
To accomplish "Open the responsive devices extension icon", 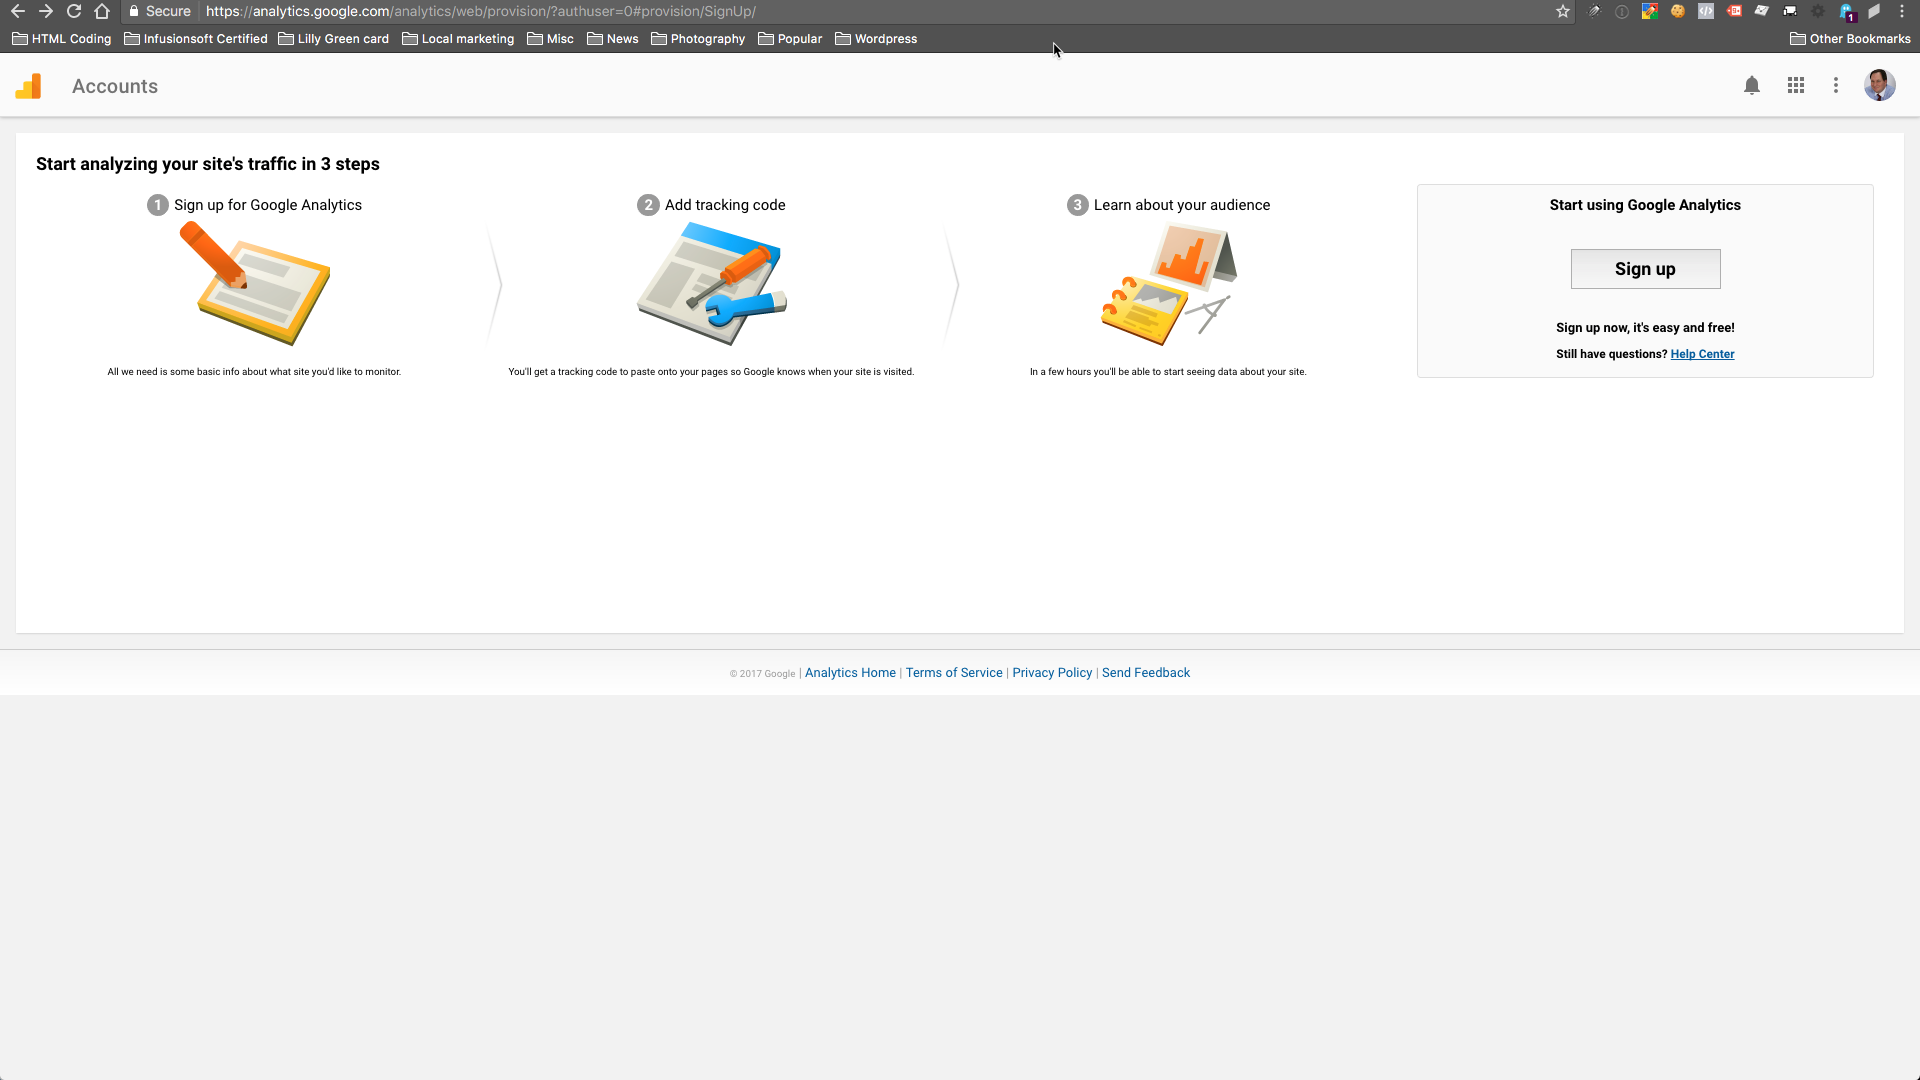I will point(1790,11).
